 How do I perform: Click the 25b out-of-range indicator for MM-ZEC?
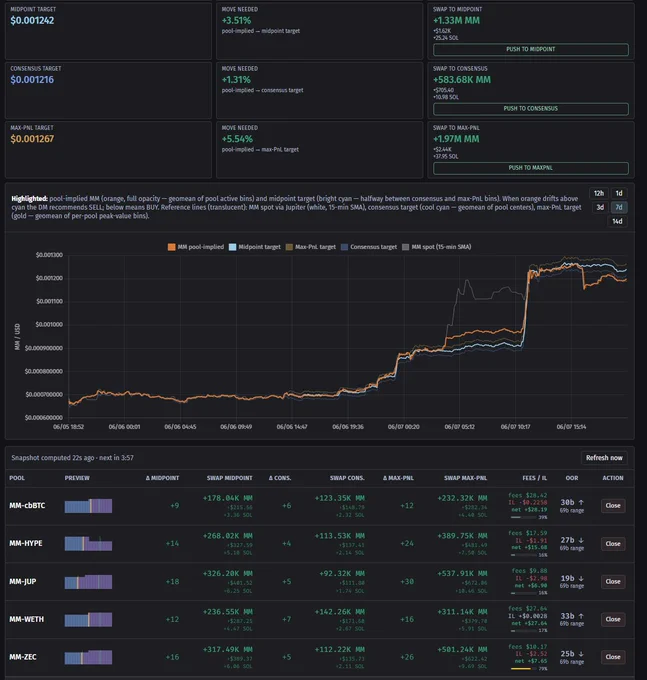[x=572, y=654]
